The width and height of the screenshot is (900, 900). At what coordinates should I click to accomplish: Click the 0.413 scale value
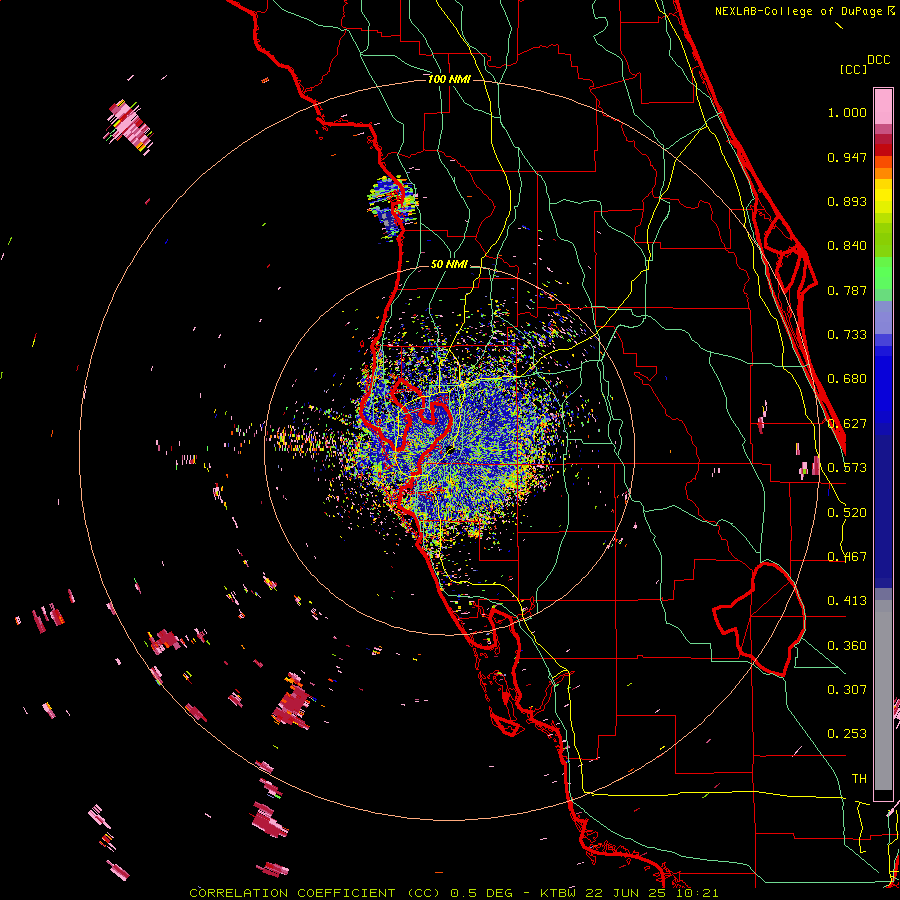click(847, 601)
